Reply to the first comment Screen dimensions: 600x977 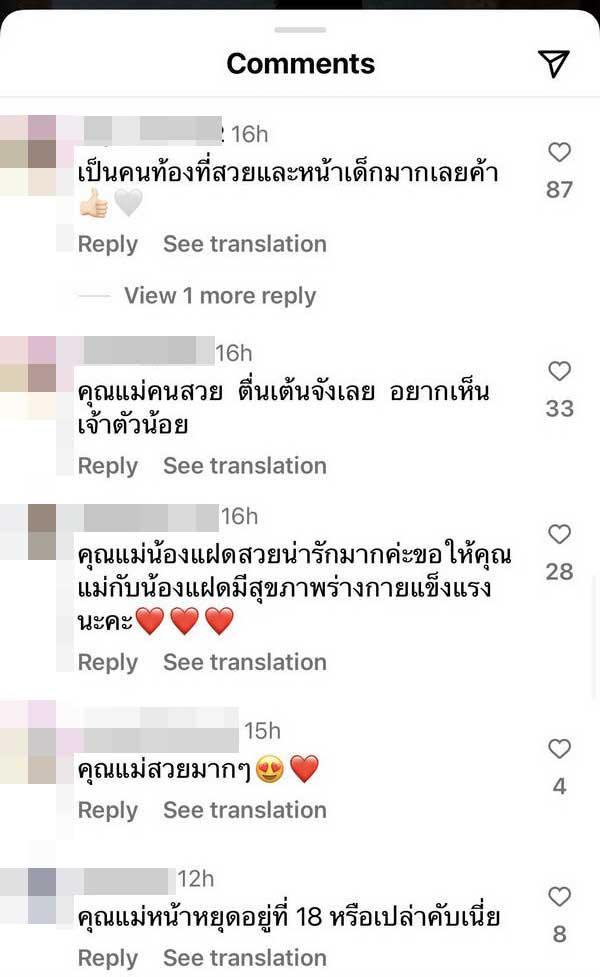(107, 244)
